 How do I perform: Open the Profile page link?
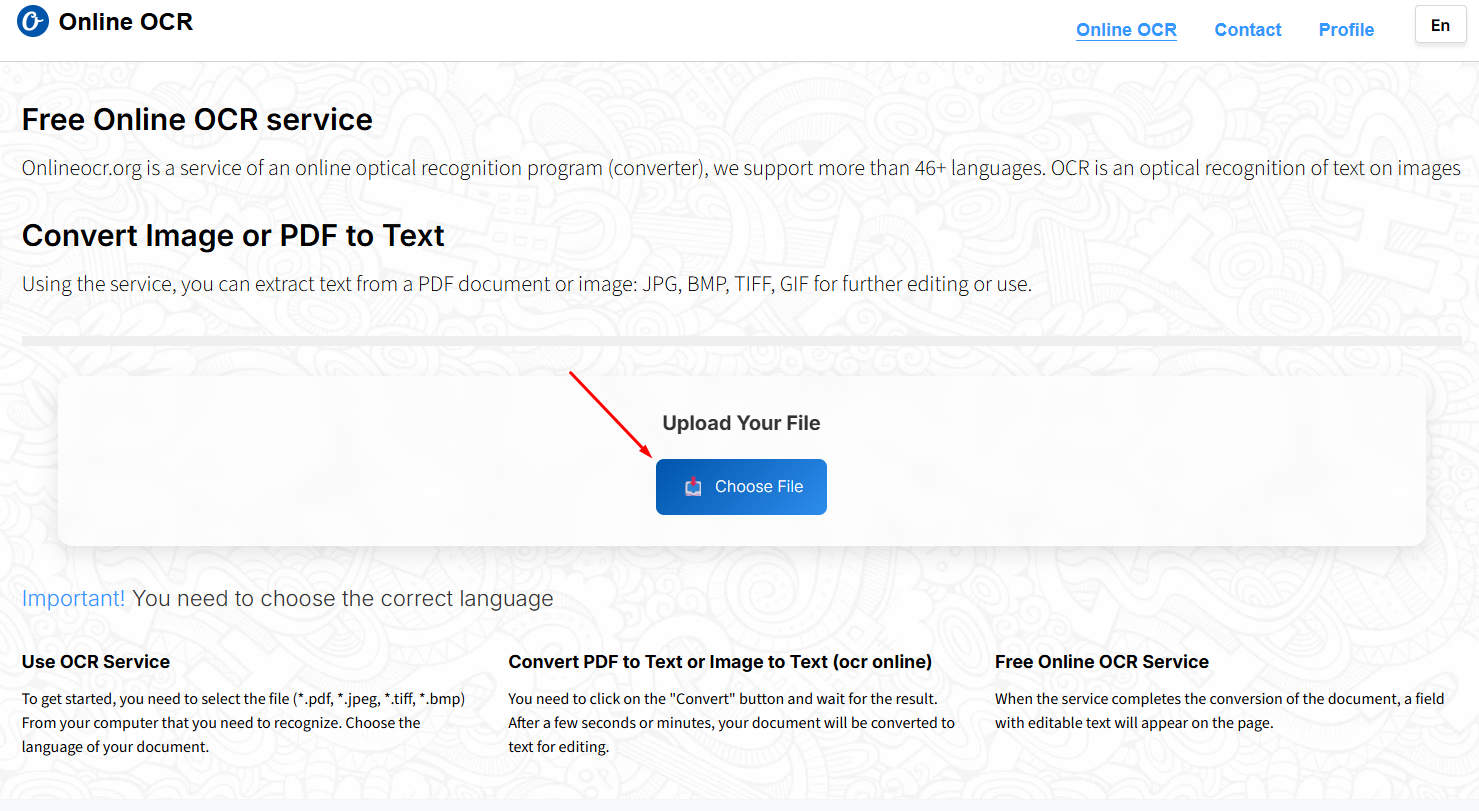tap(1346, 30)
